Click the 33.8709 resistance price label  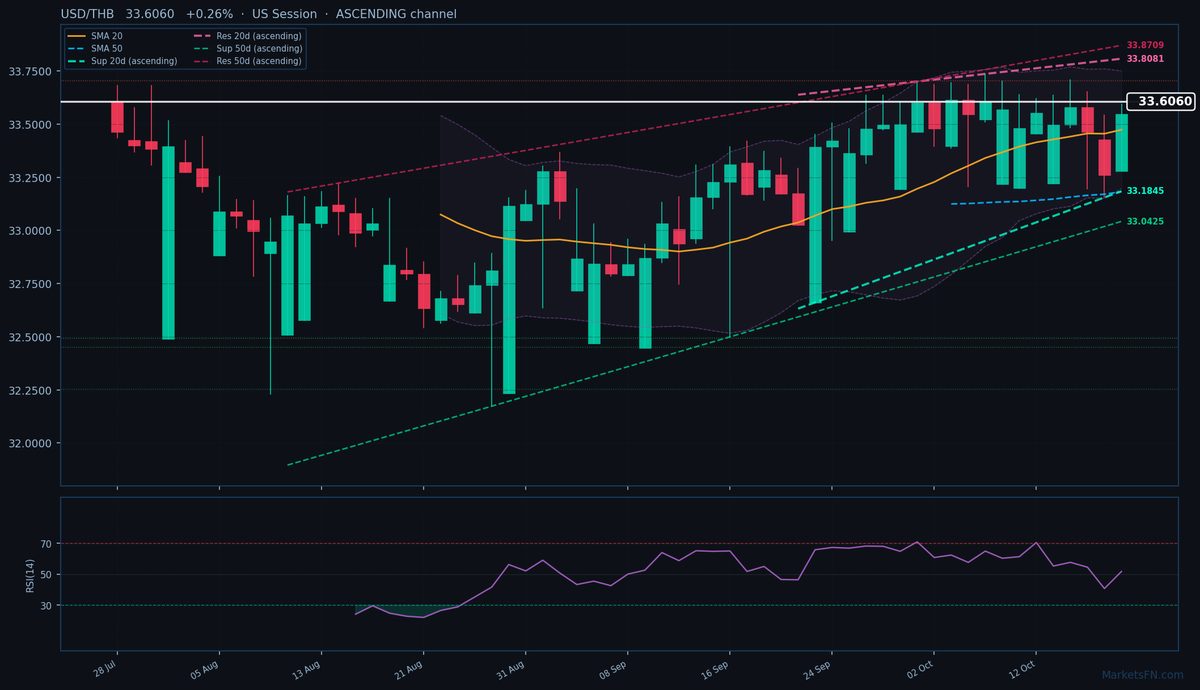click(1145, 45)
